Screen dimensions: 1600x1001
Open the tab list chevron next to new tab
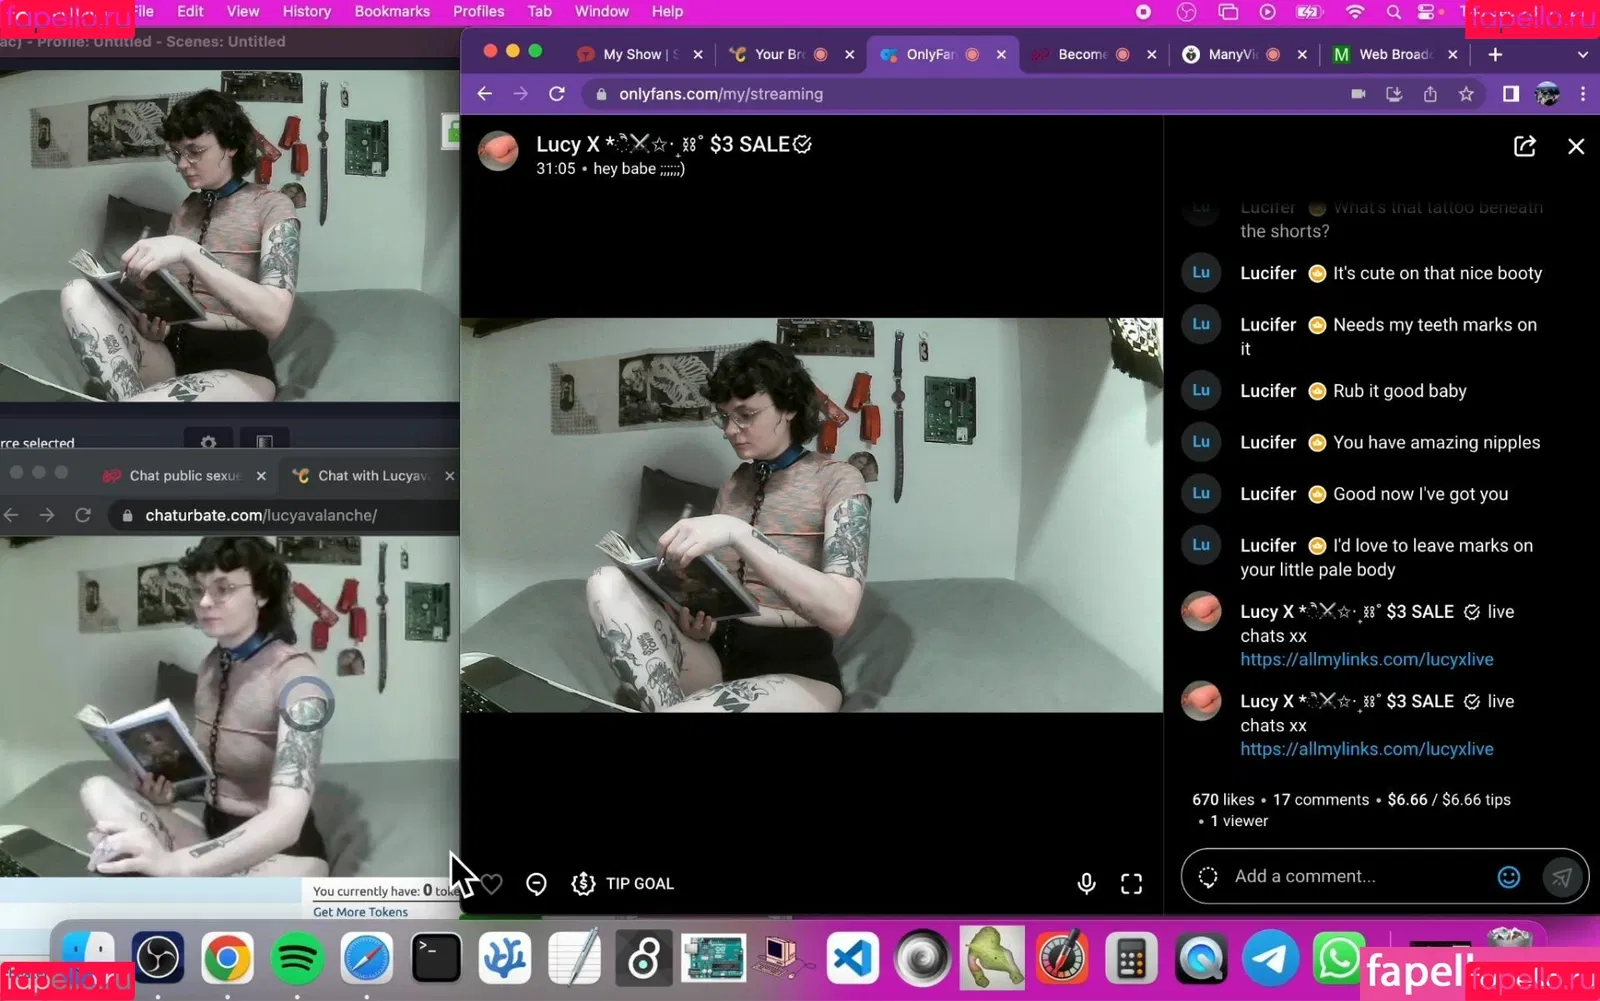point(1583,54)
